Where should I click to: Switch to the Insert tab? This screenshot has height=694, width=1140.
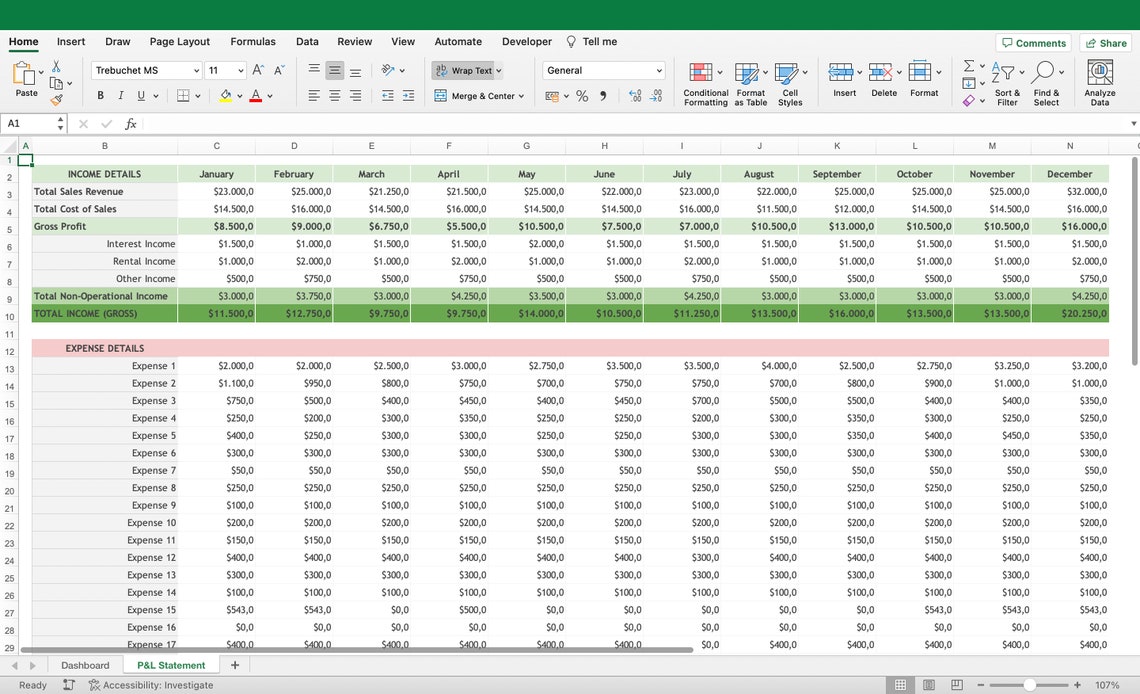[x=71, y=41]
